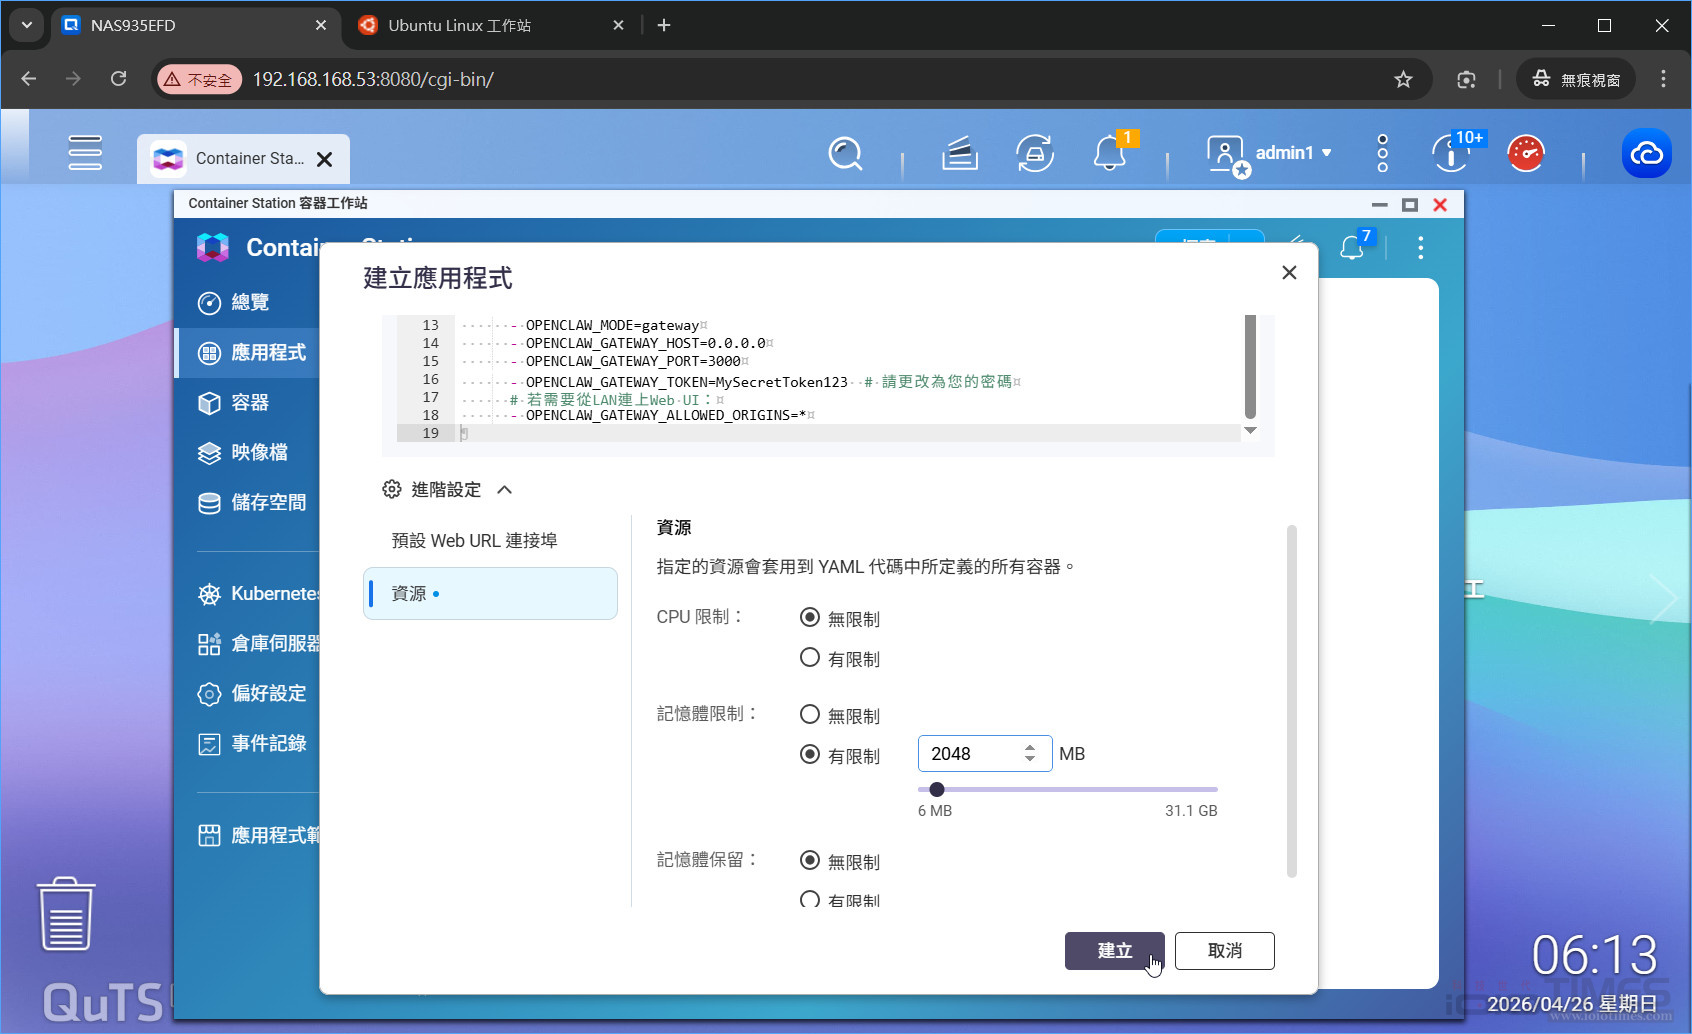Click the 取消 button
1692x1034 pixels.
pos(1224,951)
